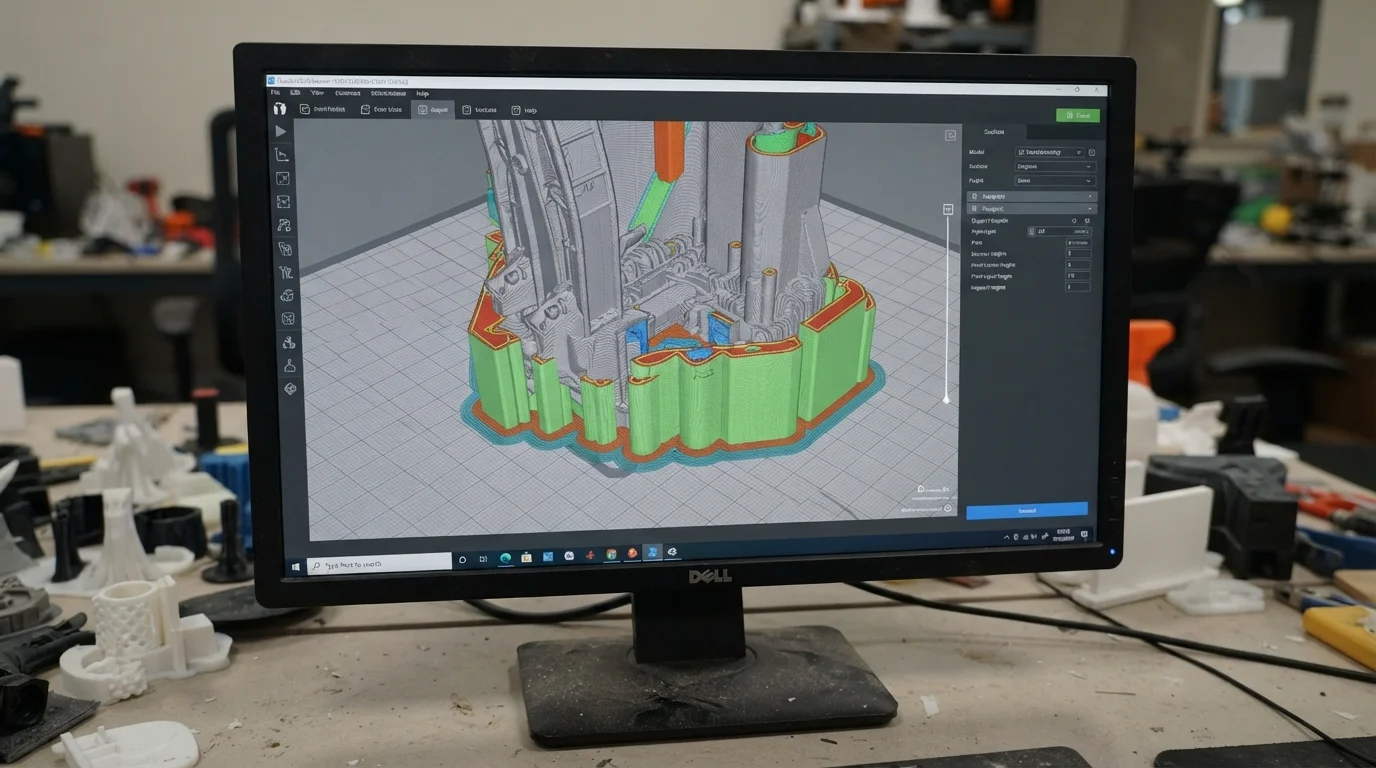This screenshot has height=768, width=1376.
Task: Click the play arrow icon in left toolbar
Action: coord(281,131)
